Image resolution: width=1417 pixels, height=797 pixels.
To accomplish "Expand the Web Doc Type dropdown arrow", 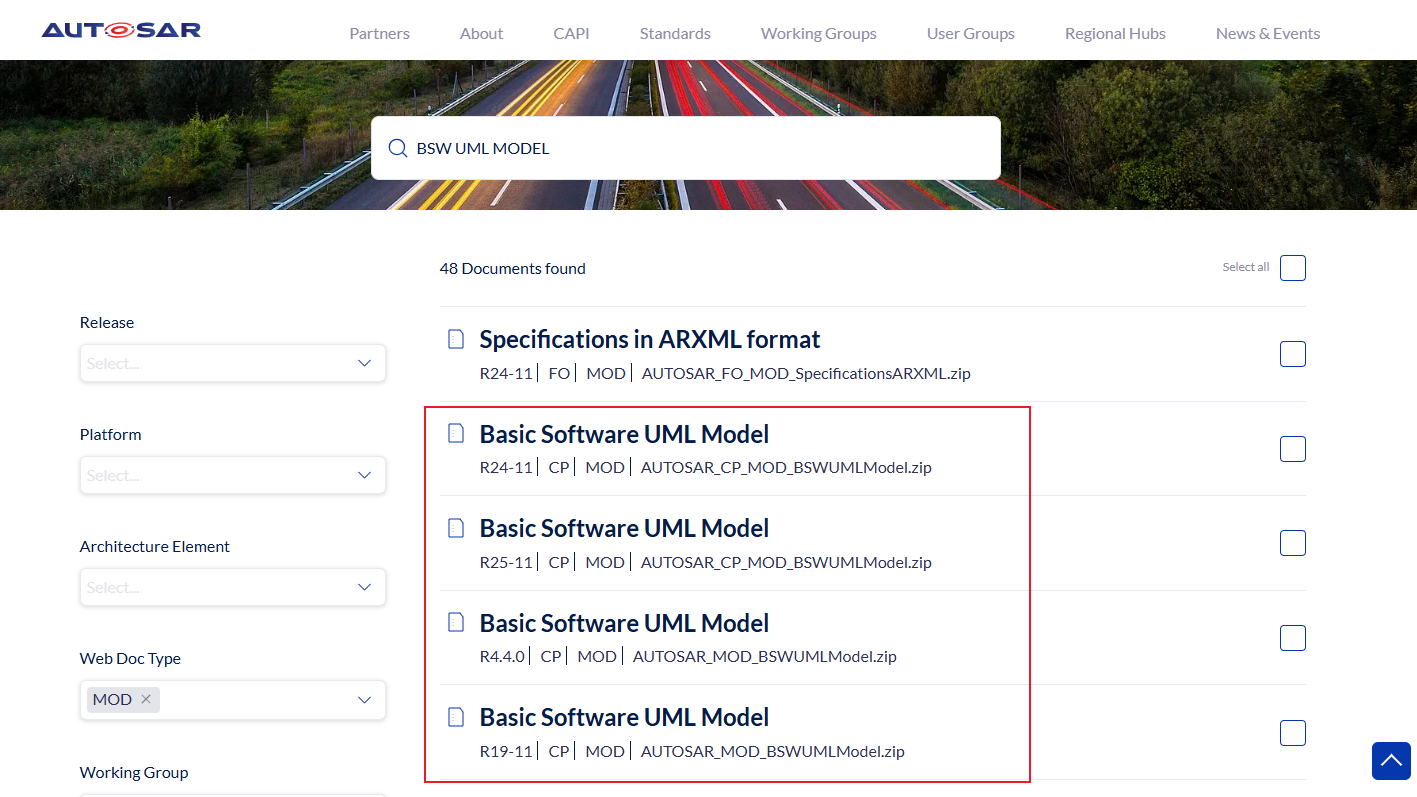I will tap(364, 700).
